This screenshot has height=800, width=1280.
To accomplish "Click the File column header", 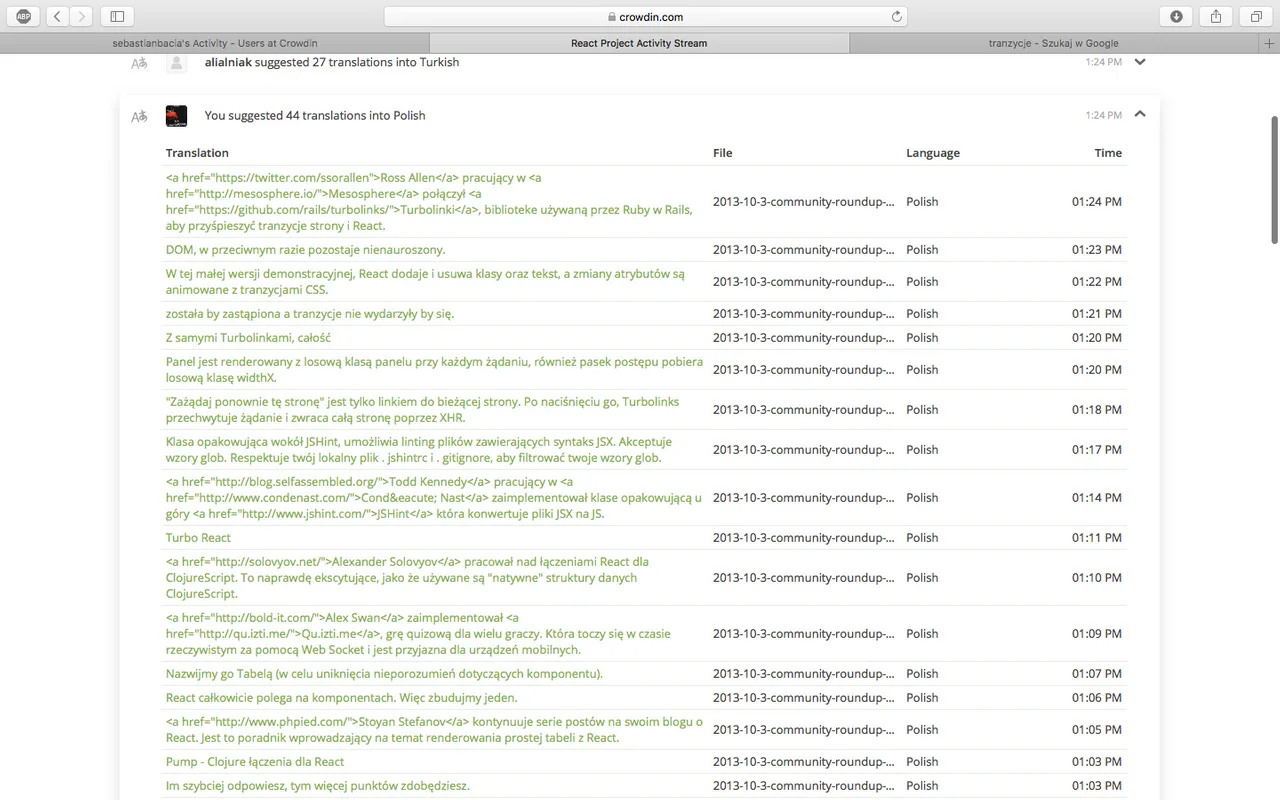I will click(723, 153).
